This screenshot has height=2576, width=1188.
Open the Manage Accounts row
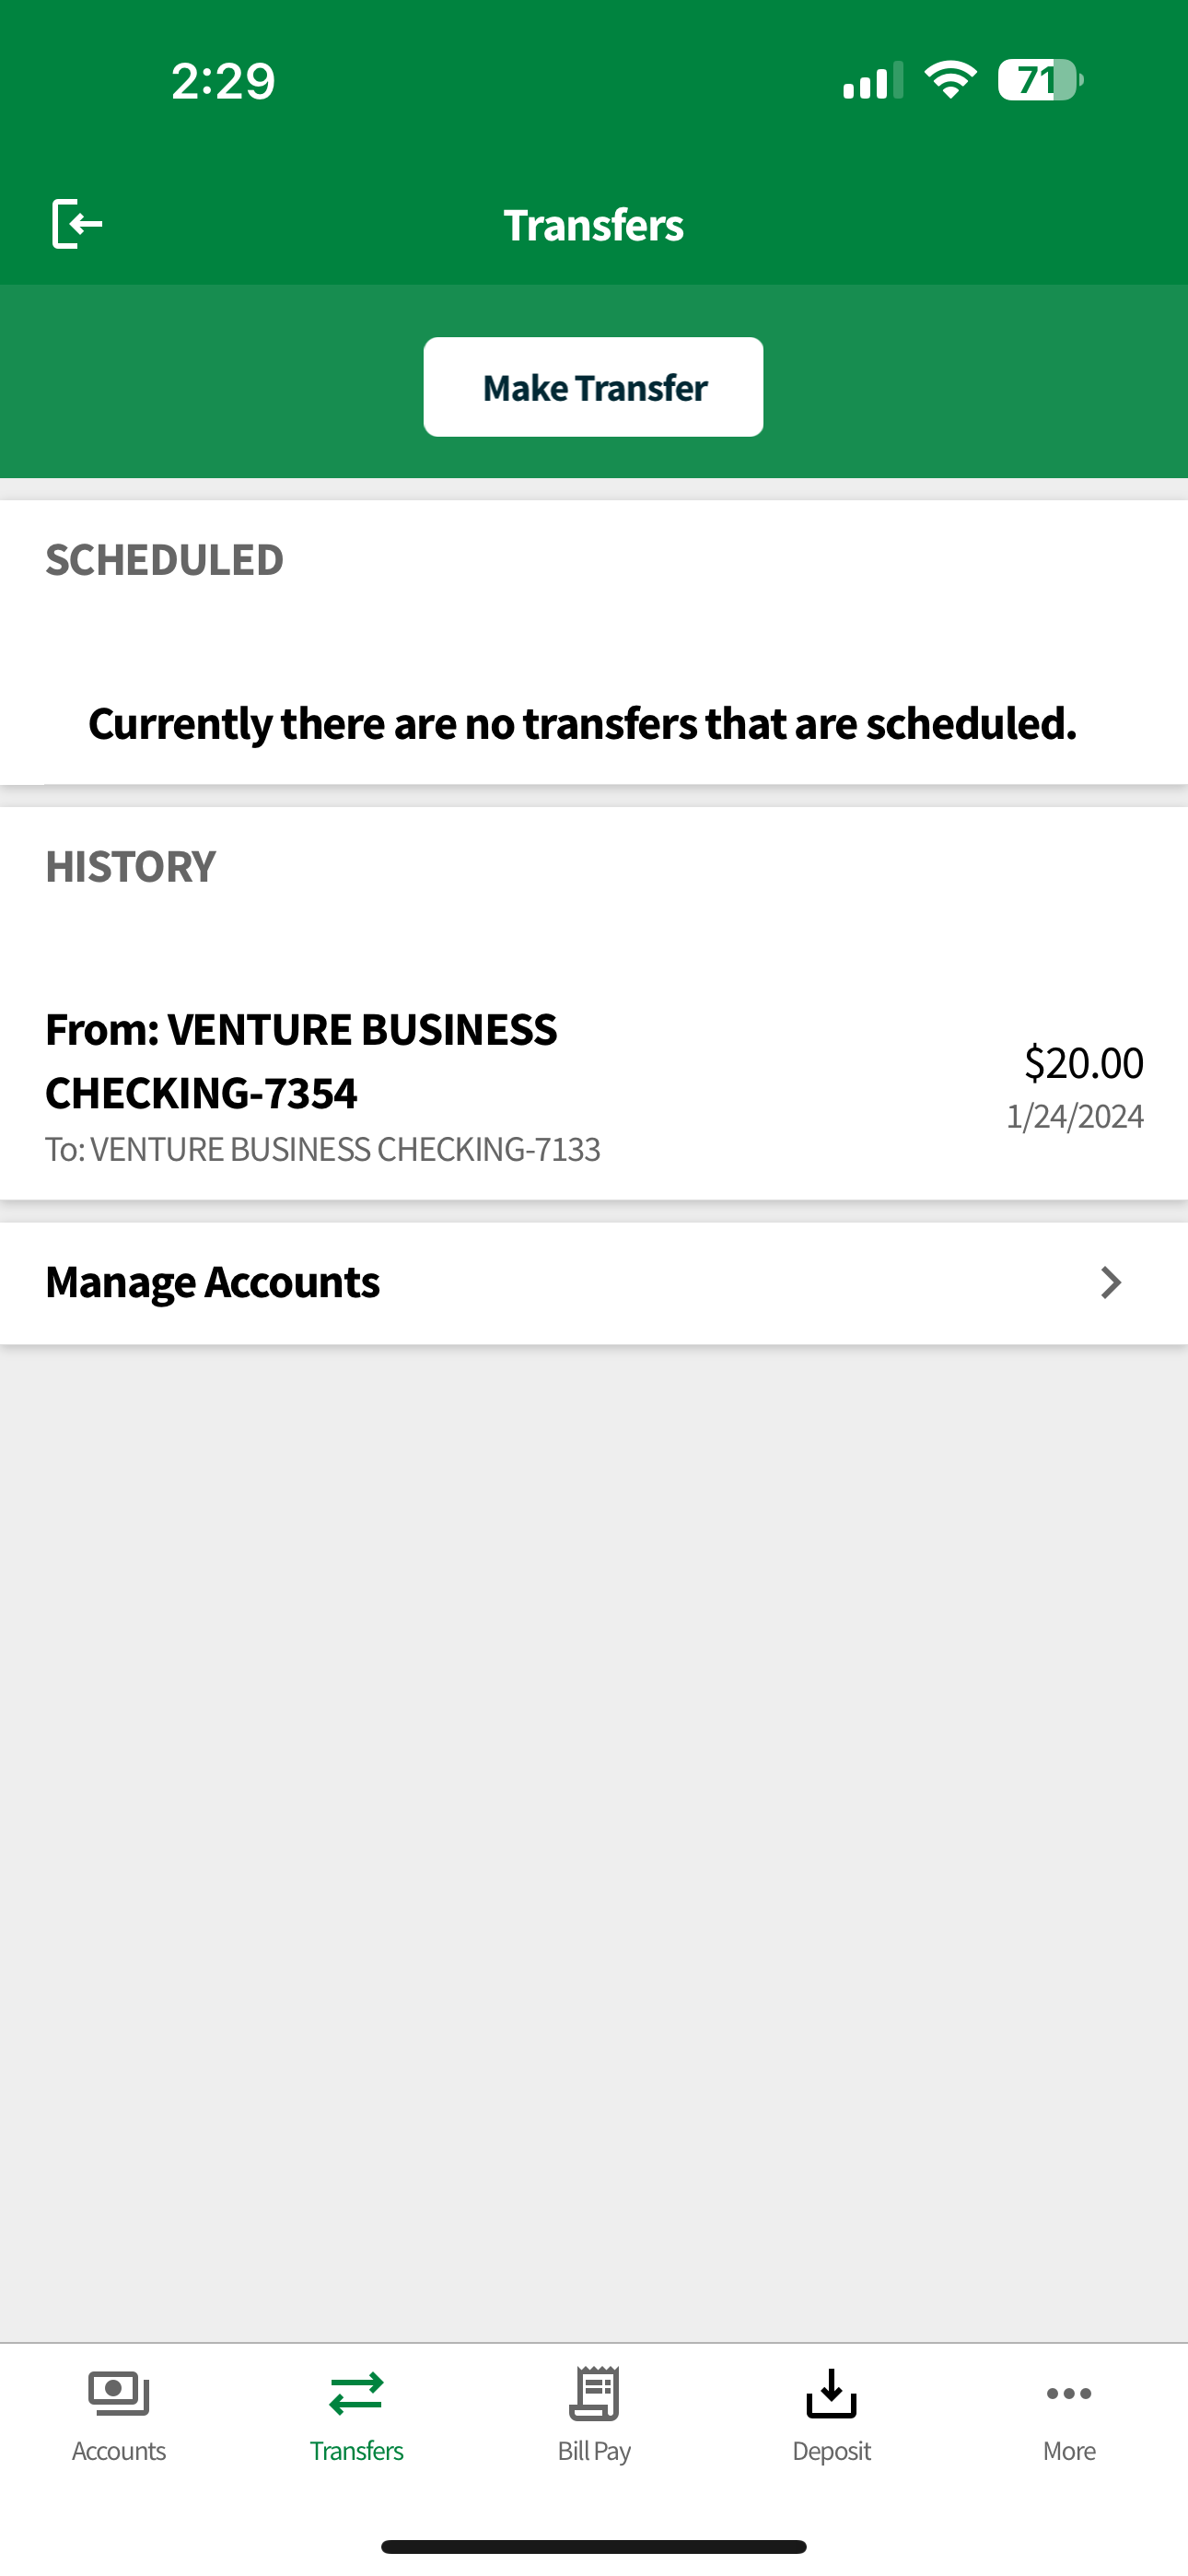[594, 1283]
